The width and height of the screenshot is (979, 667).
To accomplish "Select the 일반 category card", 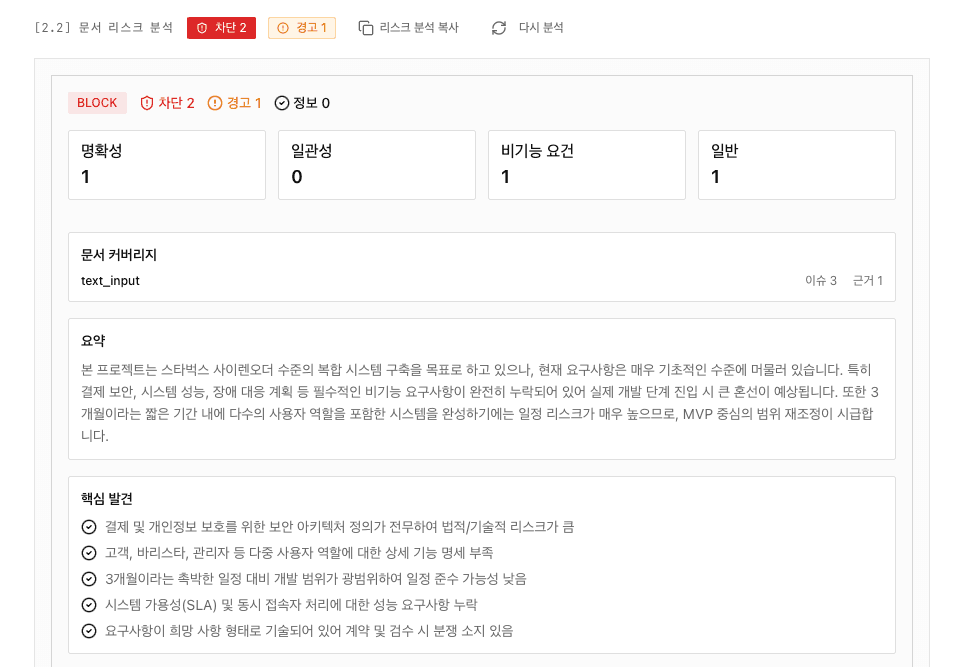I will click(x=797, y=165).
